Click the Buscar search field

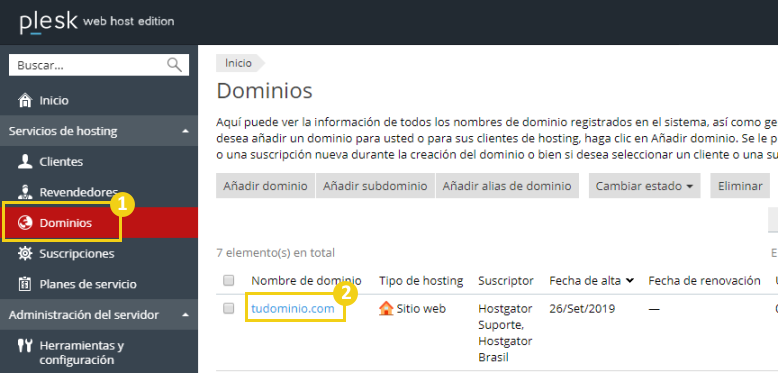99,65
